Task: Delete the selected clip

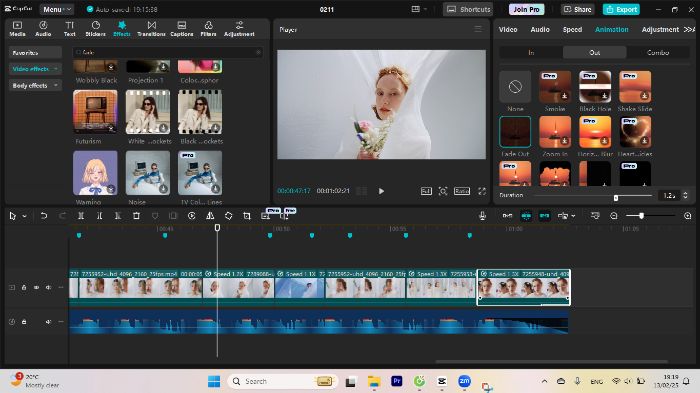Action: [x=137, y=216]
